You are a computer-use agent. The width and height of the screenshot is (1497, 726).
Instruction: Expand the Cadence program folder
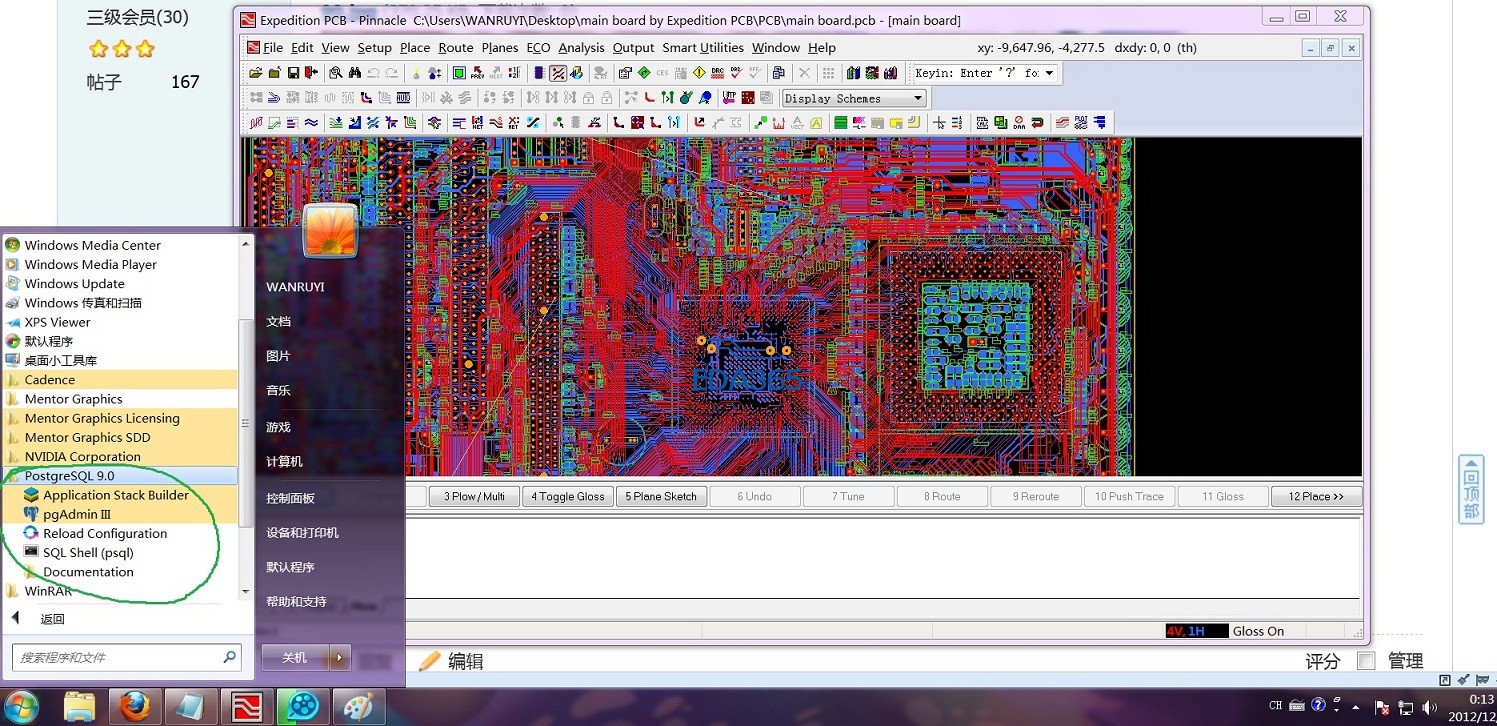tap(120, 380)
